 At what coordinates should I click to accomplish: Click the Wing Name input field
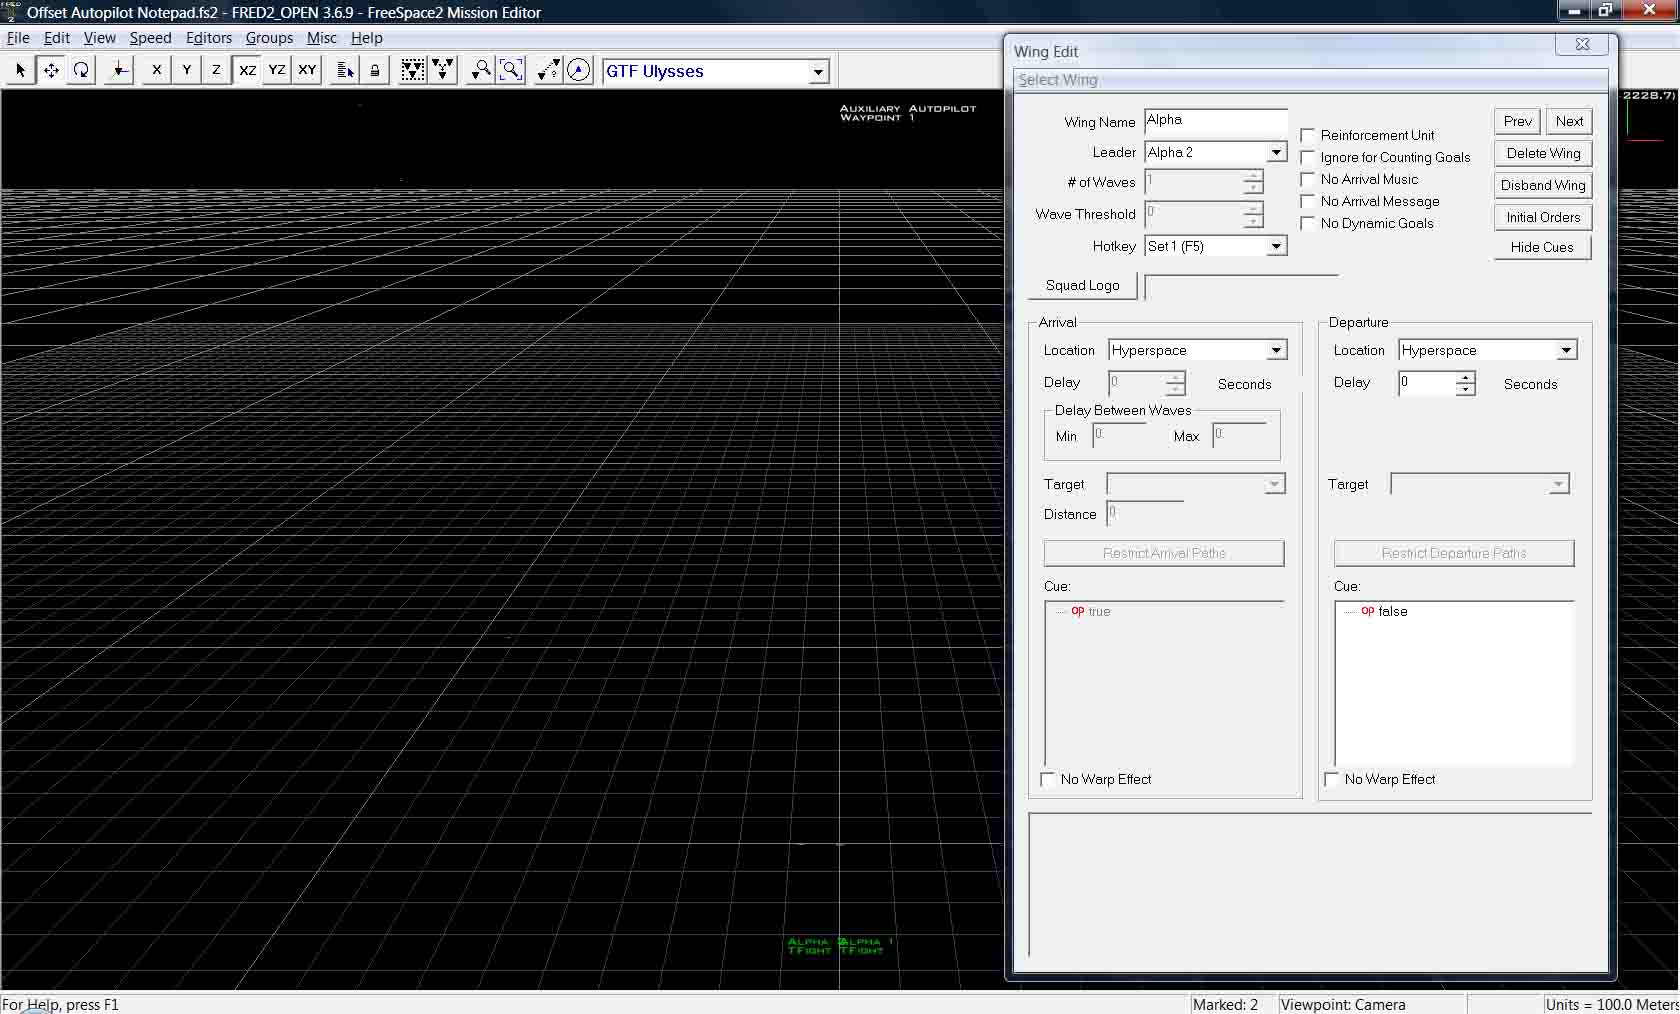coord(1216,120)
